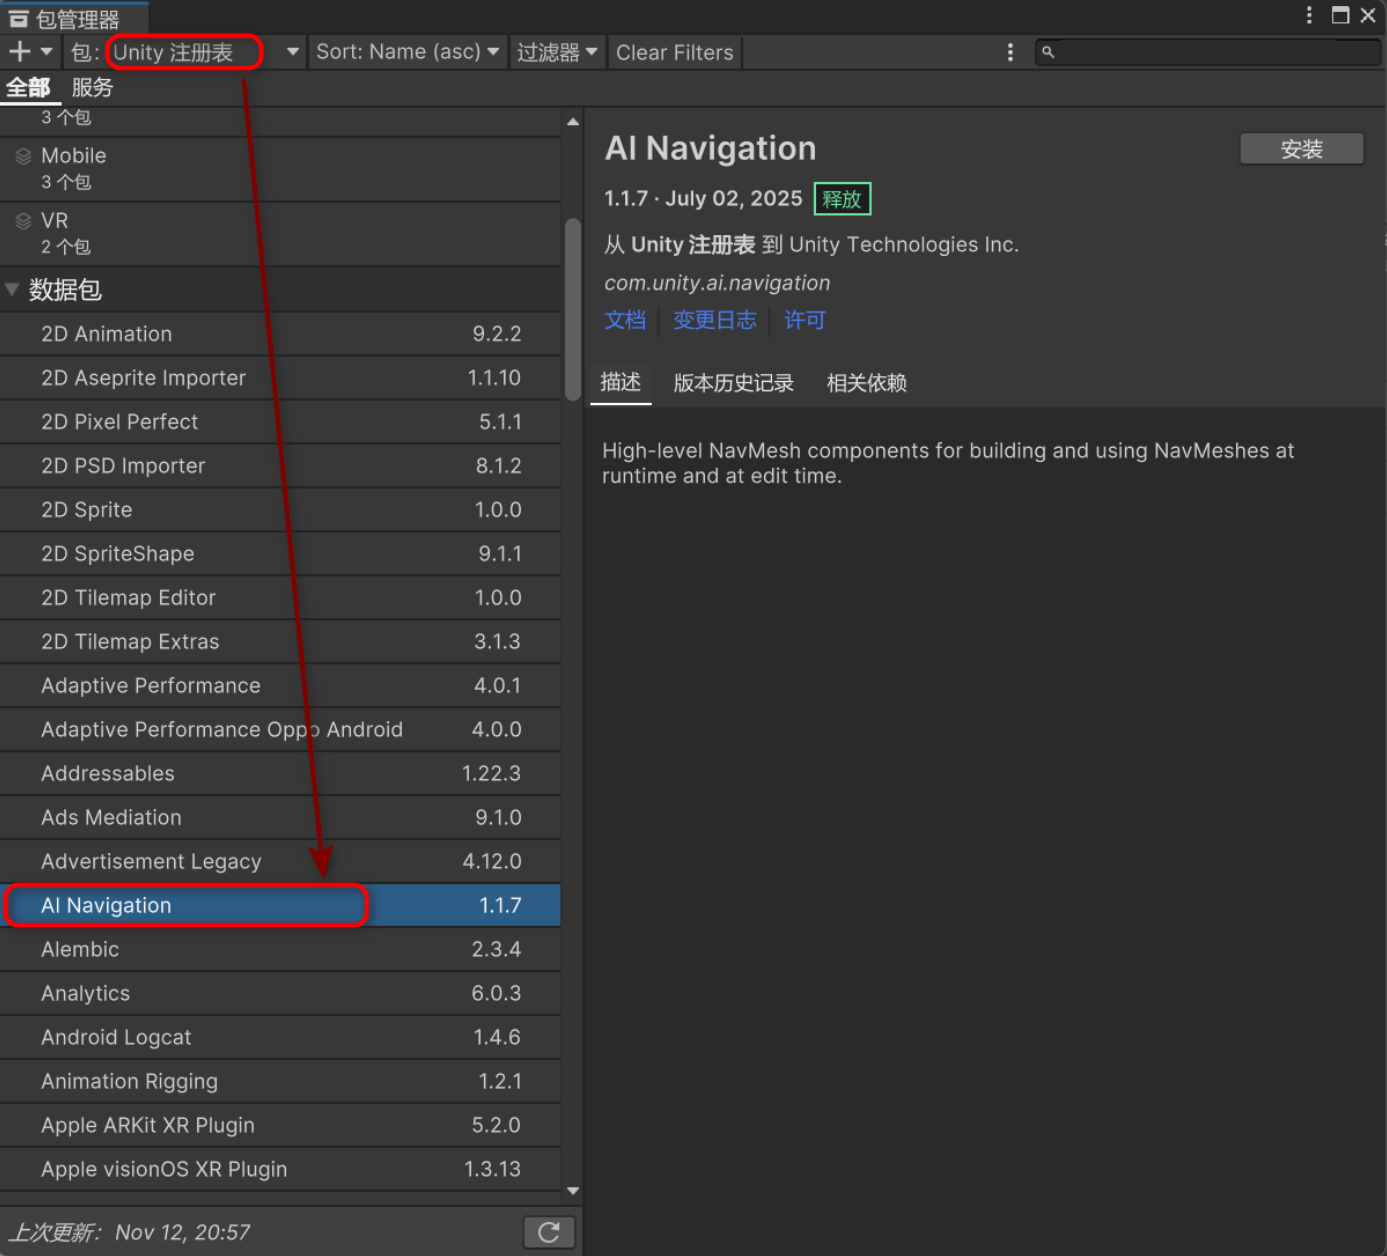Click the 释放 release tag
The height and width of the screenshot is (1256, 1387).
click(842, 199)
